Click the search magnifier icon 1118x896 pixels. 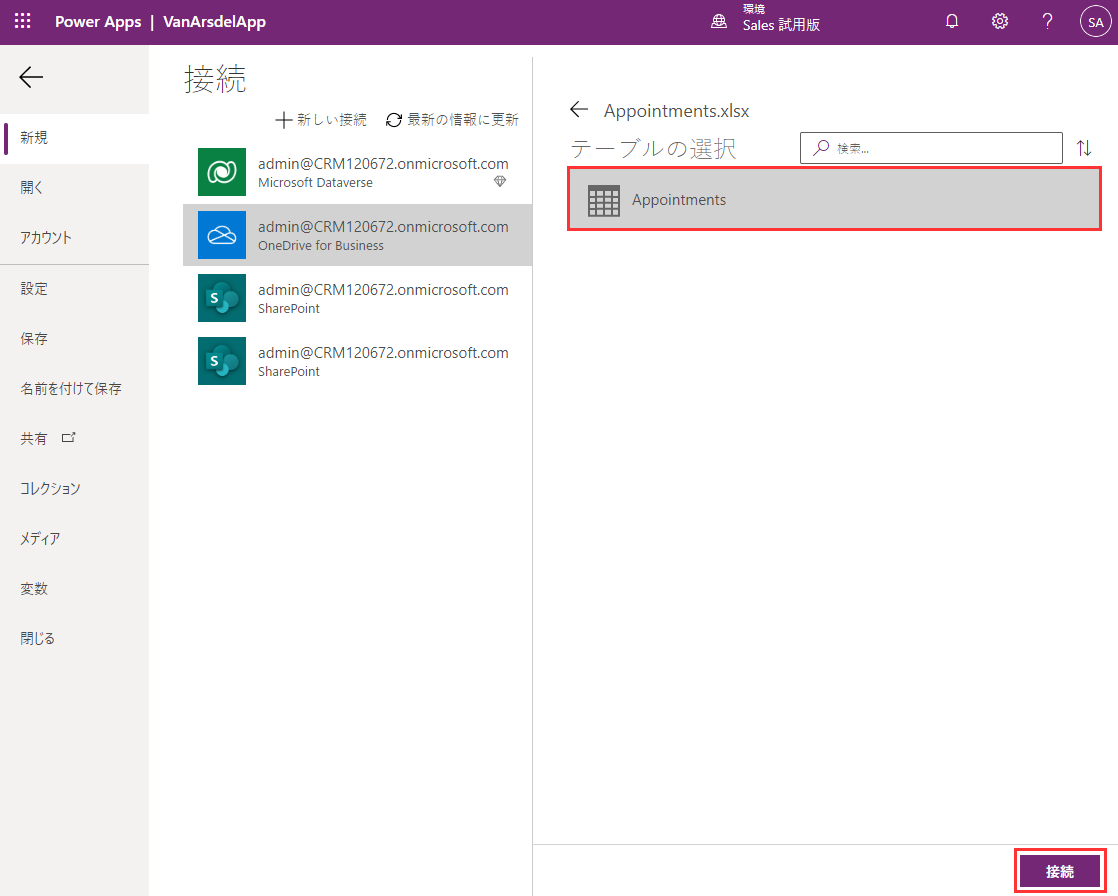coord(821,148)
